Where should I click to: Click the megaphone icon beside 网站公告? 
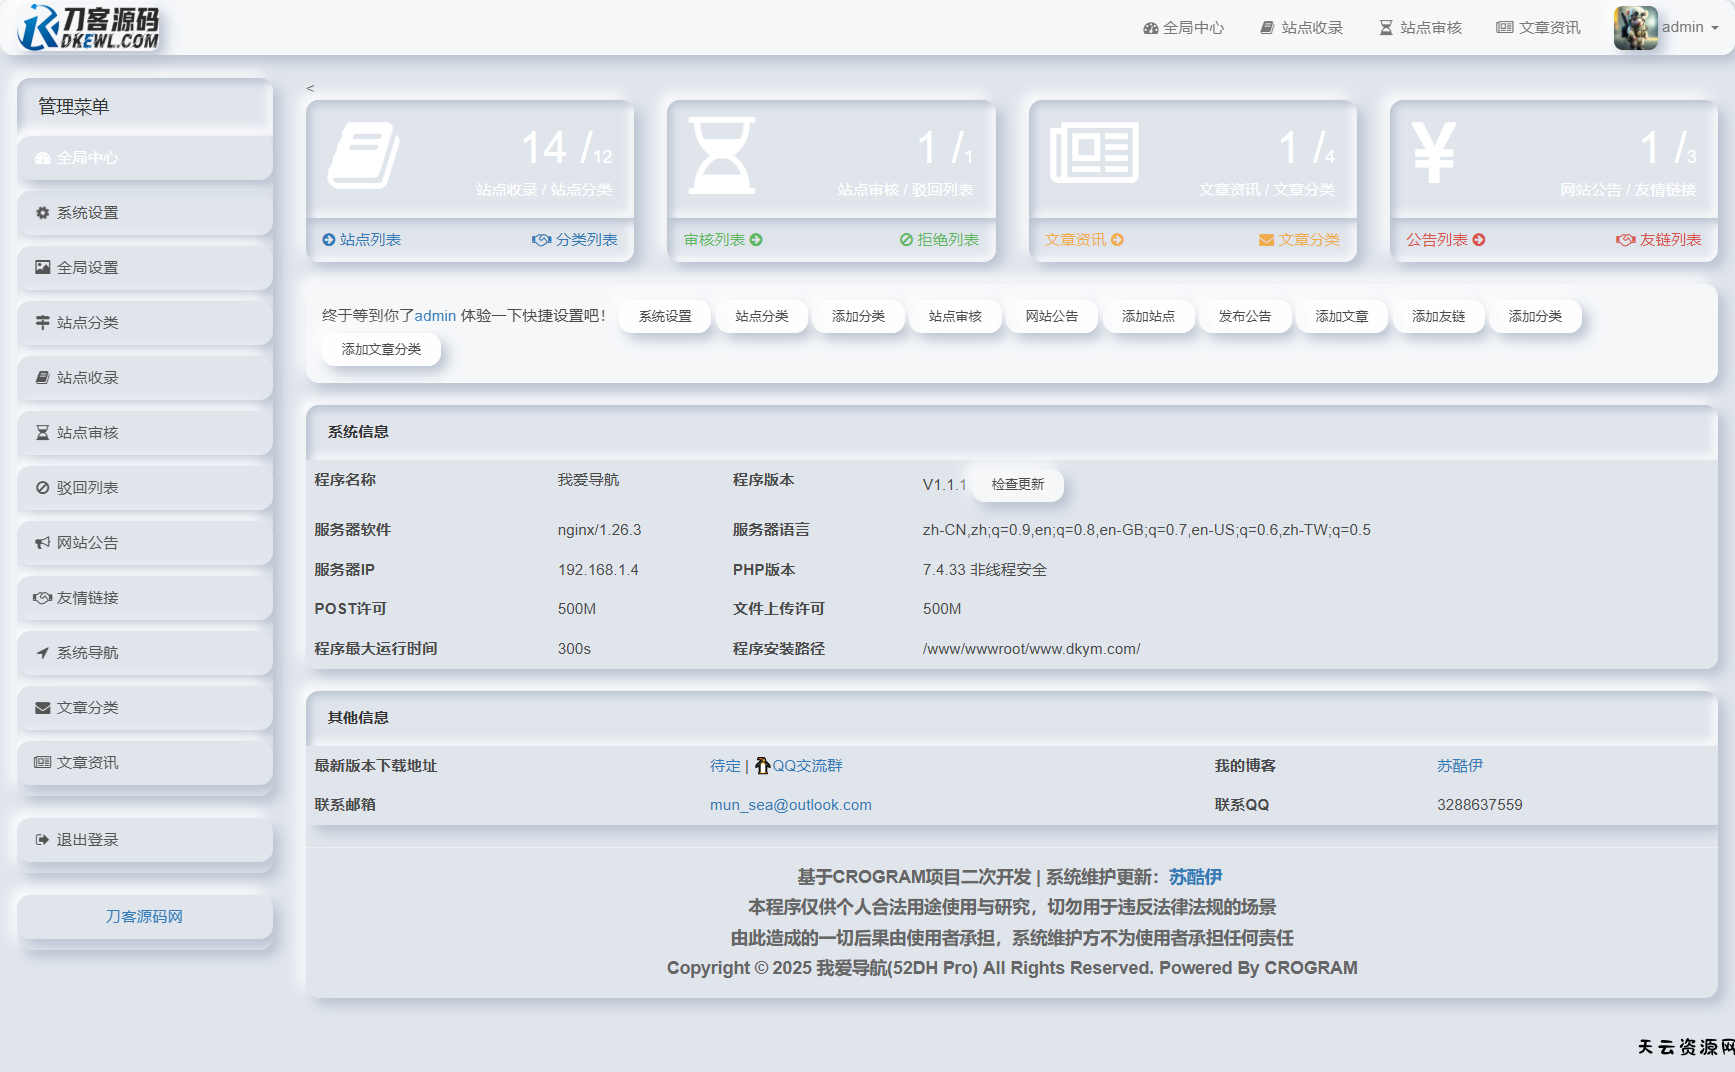(43, 543)
